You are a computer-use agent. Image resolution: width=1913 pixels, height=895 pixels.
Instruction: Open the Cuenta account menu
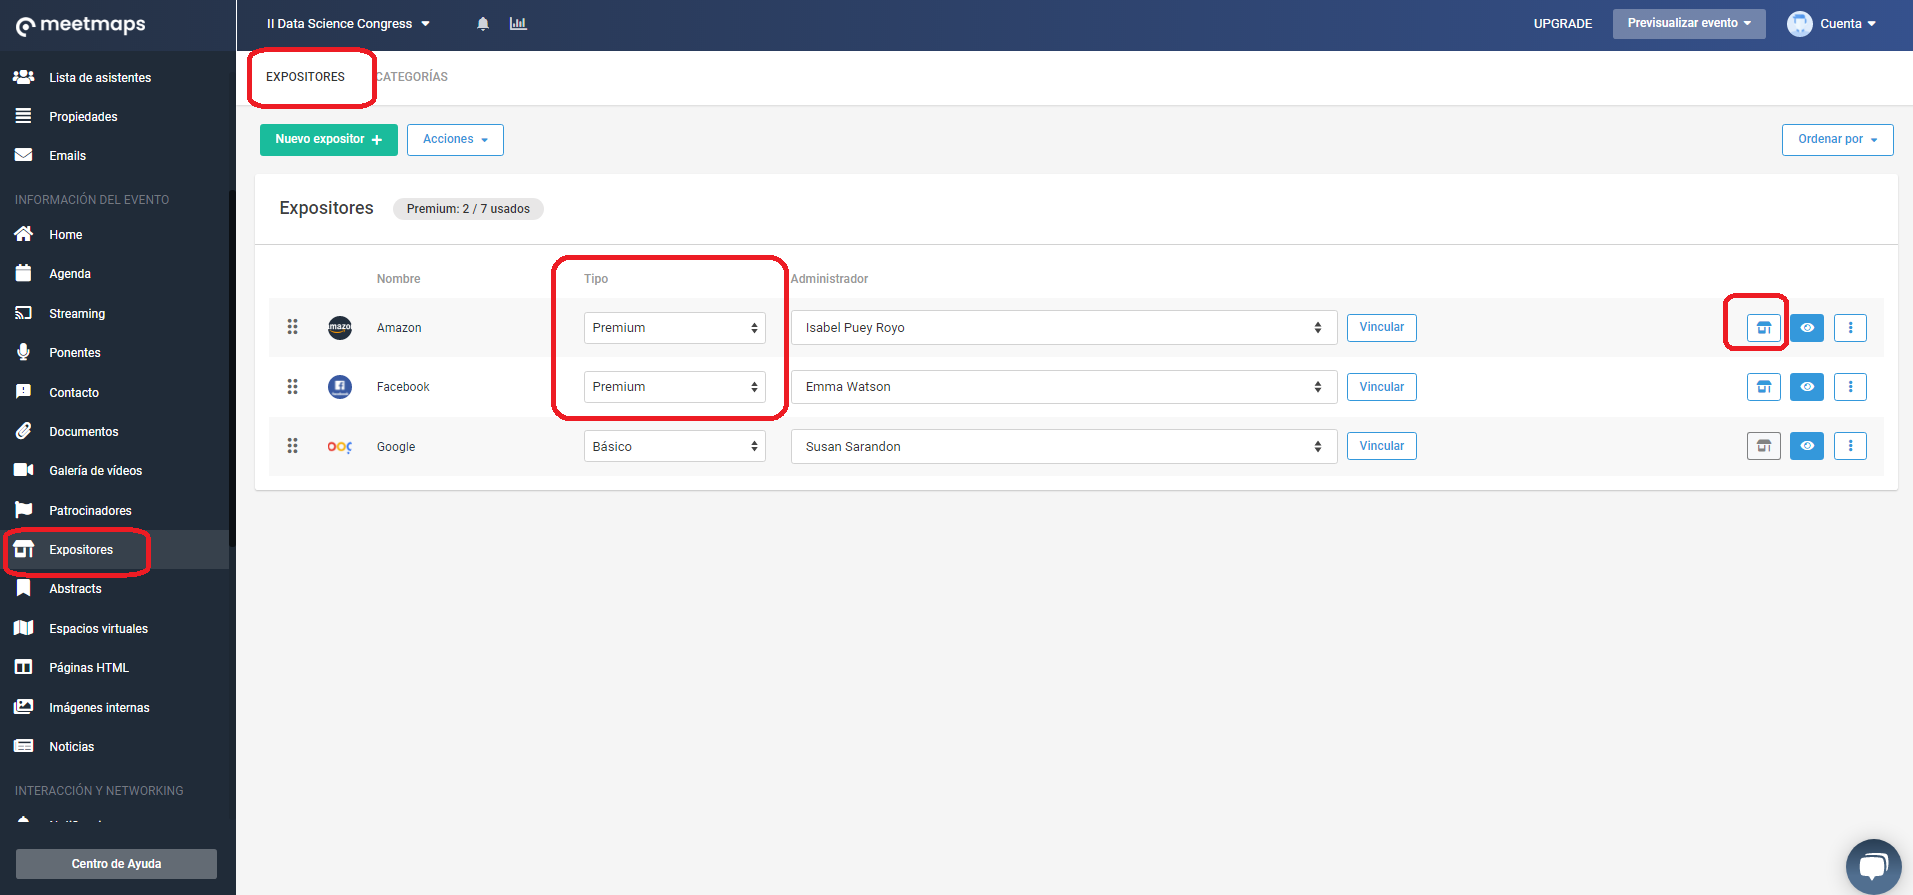[x=1847, y=24]
